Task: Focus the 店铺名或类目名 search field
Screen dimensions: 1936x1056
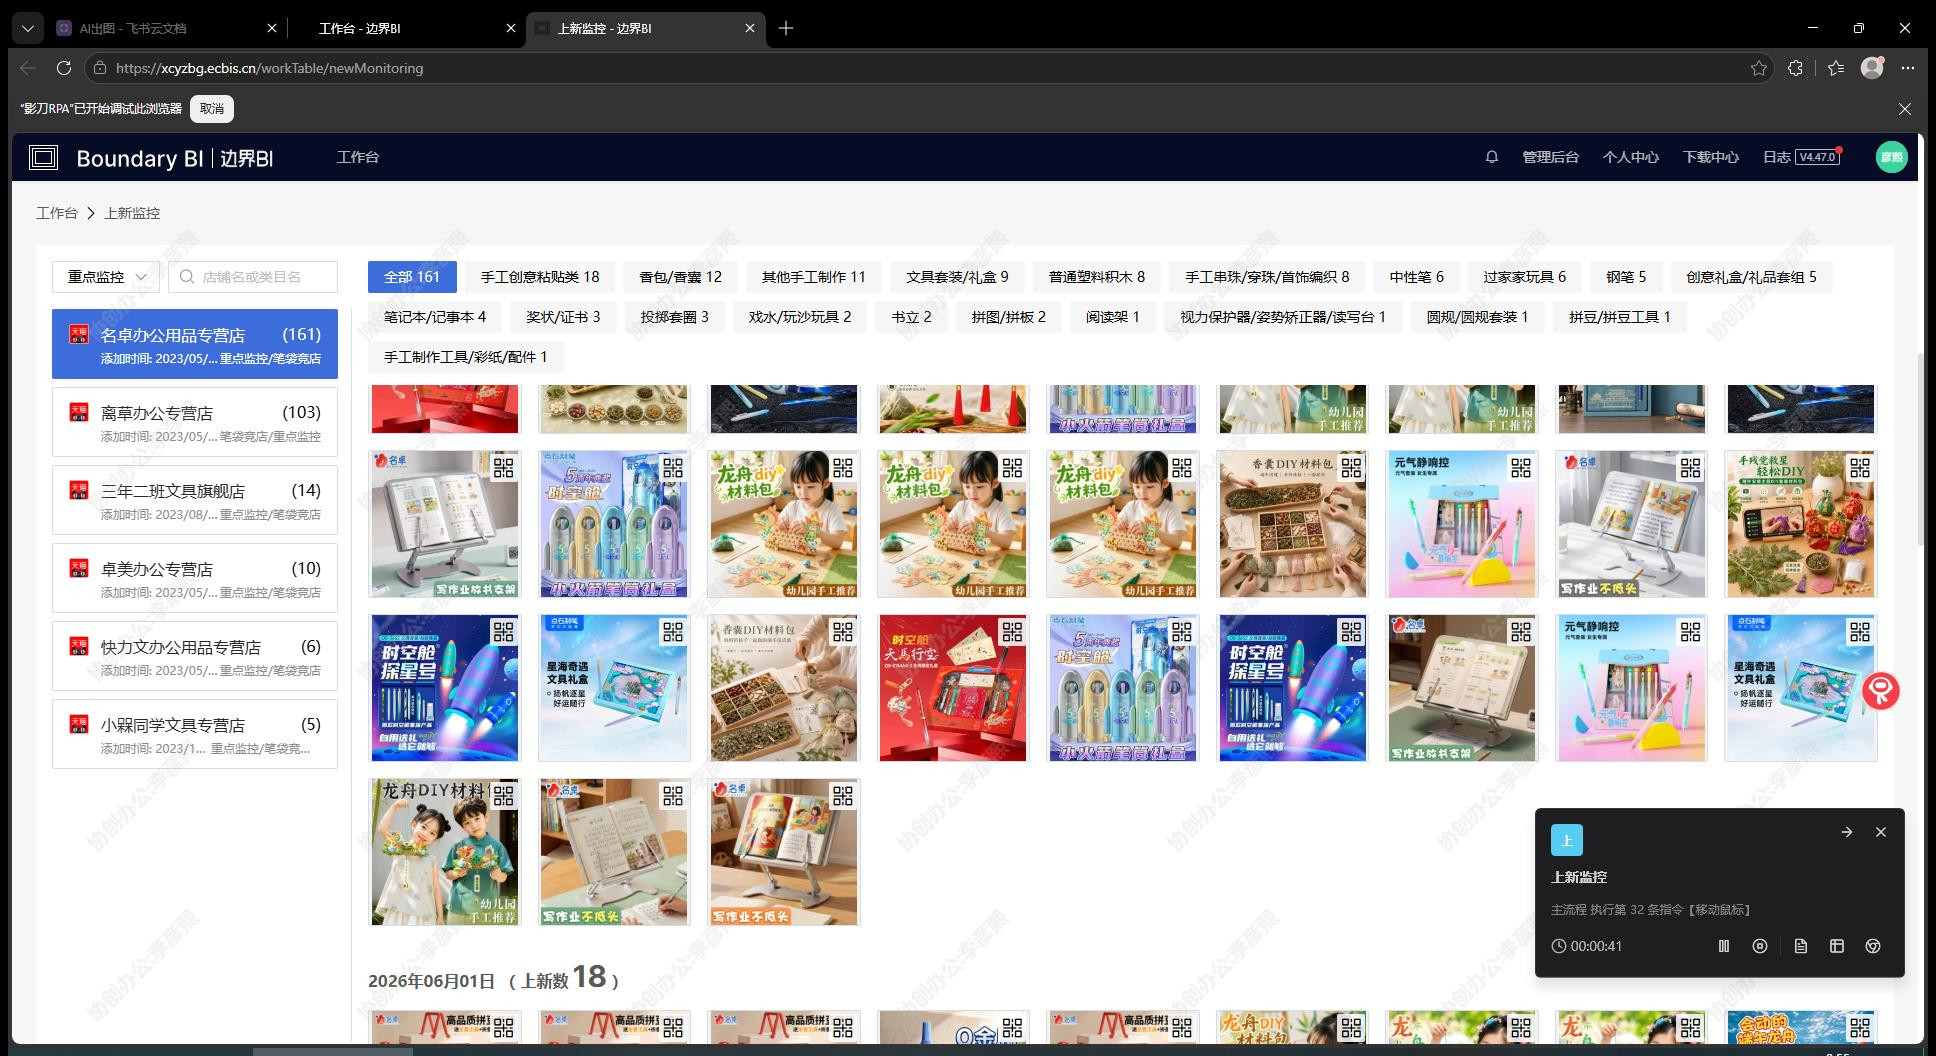Action: pyautogui.click(x=253, y=277)
